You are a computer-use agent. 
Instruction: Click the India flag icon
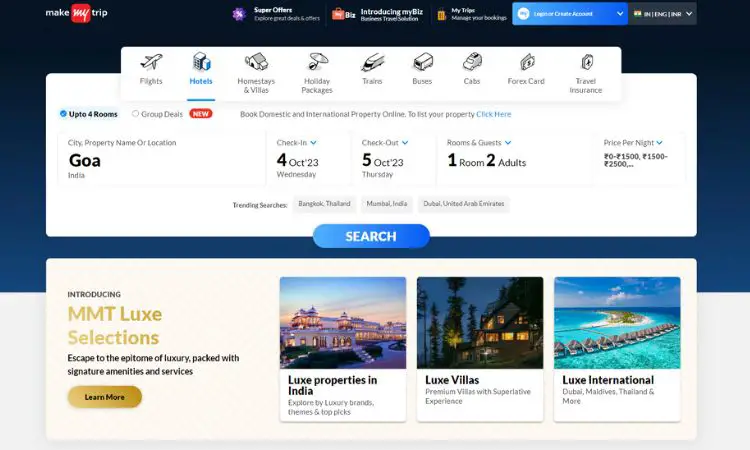coord(638,14)
